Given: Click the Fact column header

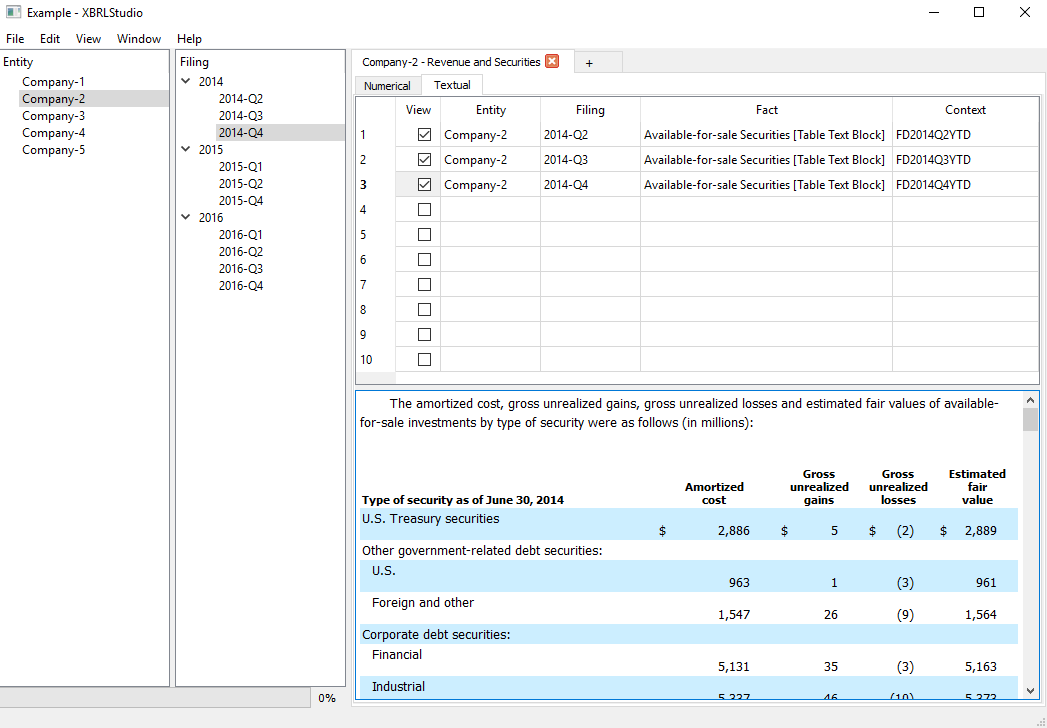Looking at the screenshot, I should pyautogui.click(x=767, y=110).
